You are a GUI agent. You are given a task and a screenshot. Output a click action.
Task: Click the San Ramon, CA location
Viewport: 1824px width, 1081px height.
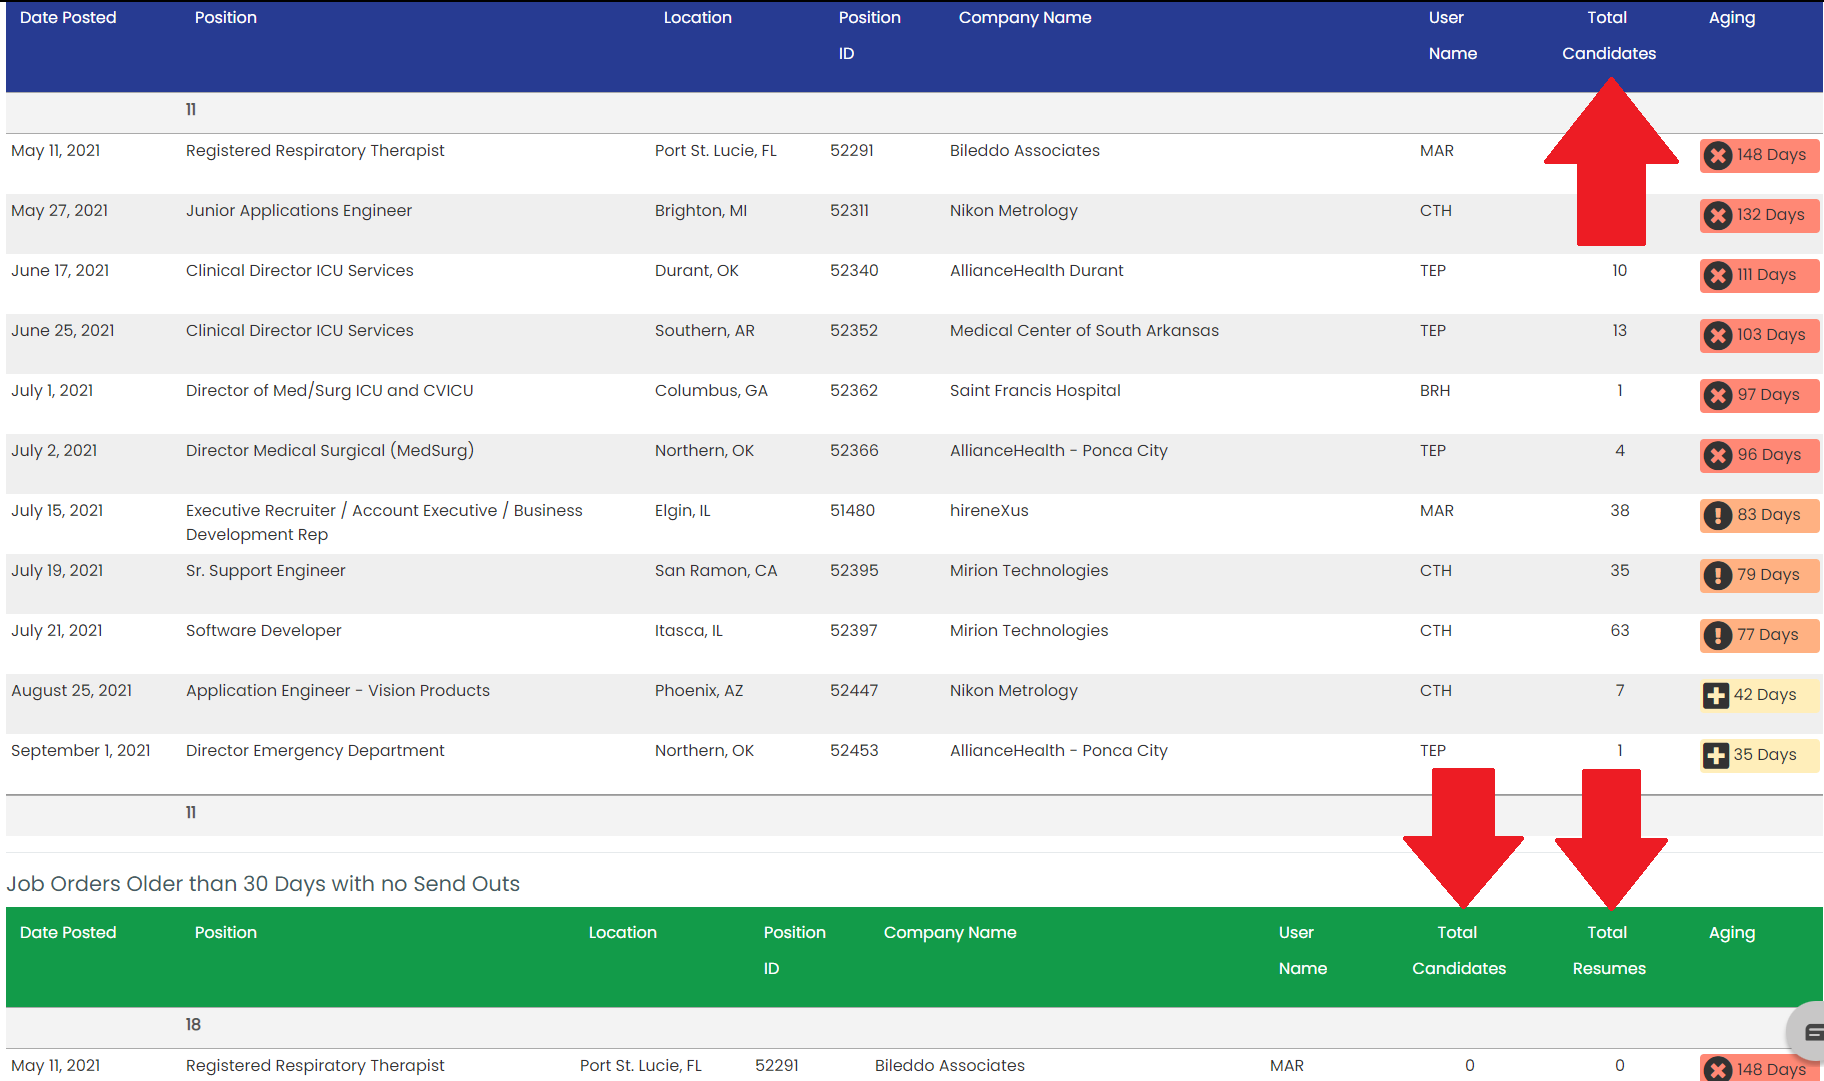click(716, 571)
